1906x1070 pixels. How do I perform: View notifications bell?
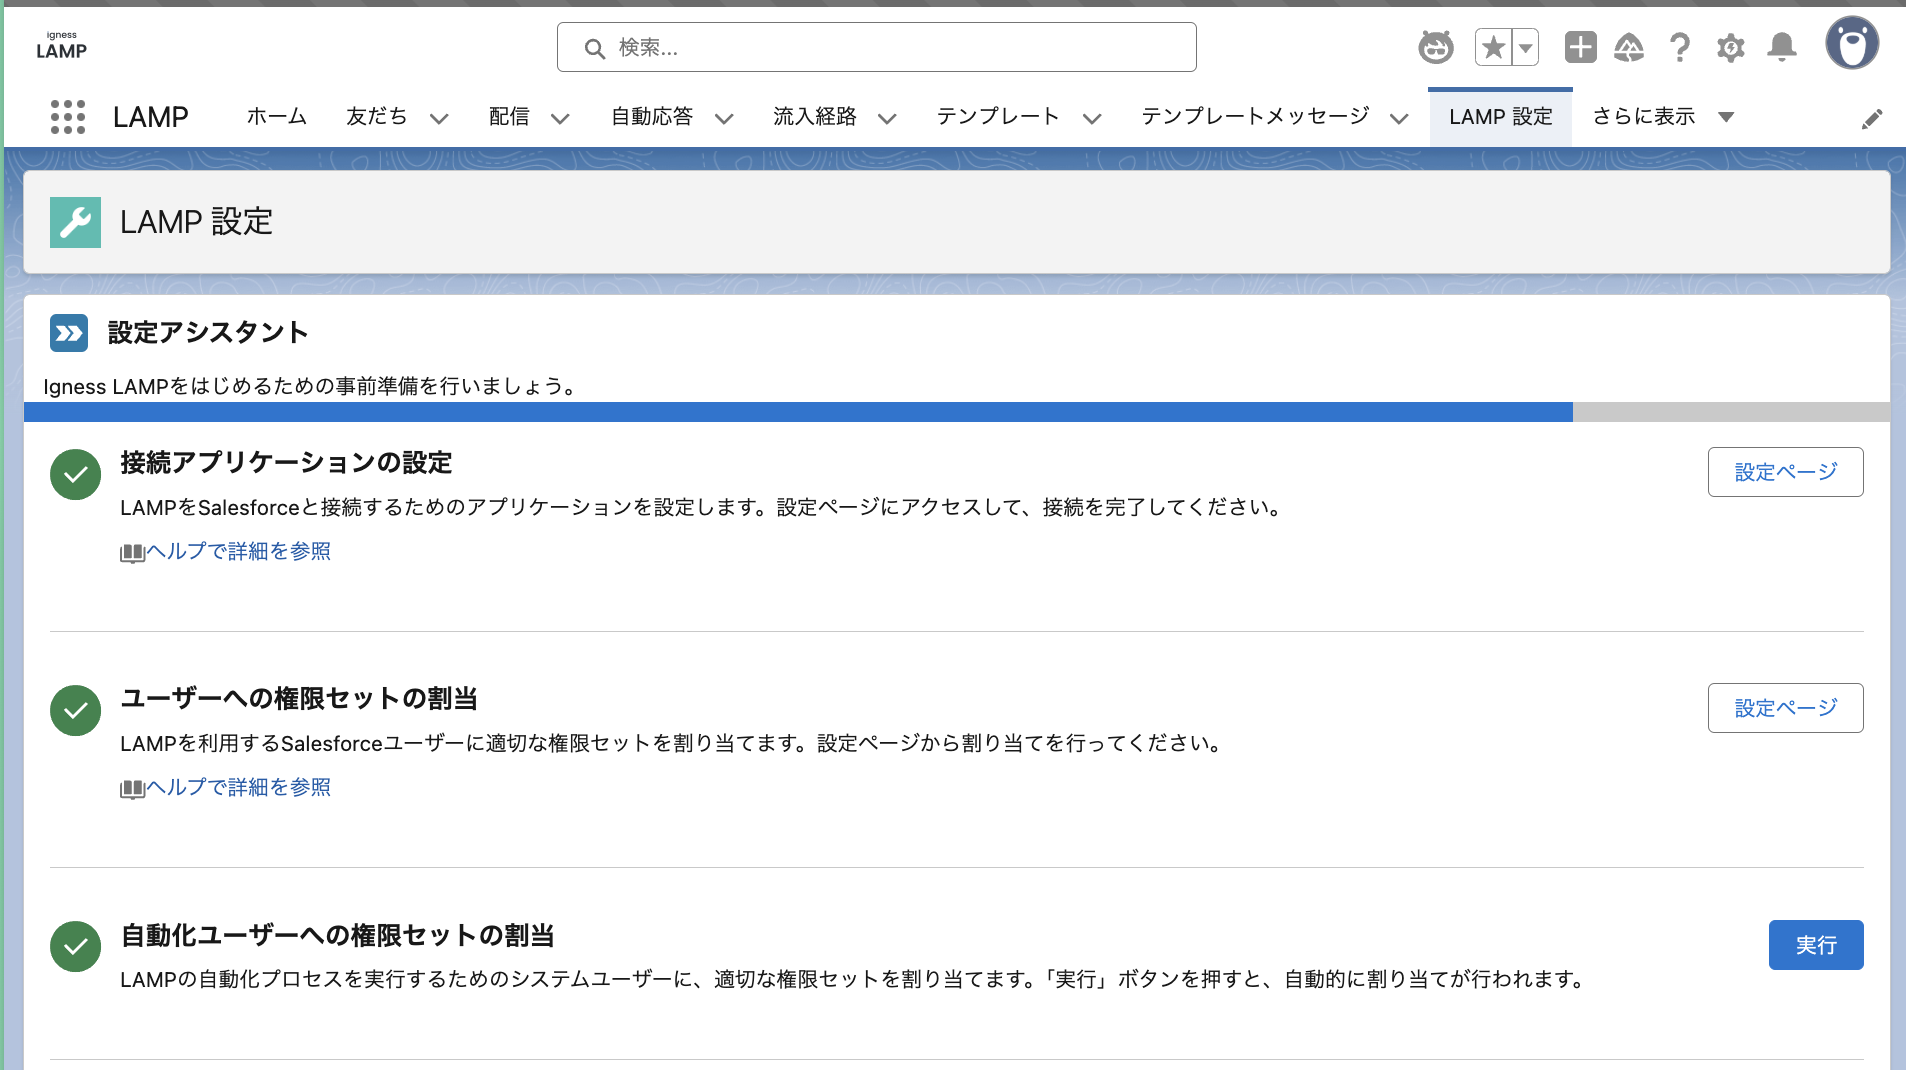click(x=1782, y=47)
